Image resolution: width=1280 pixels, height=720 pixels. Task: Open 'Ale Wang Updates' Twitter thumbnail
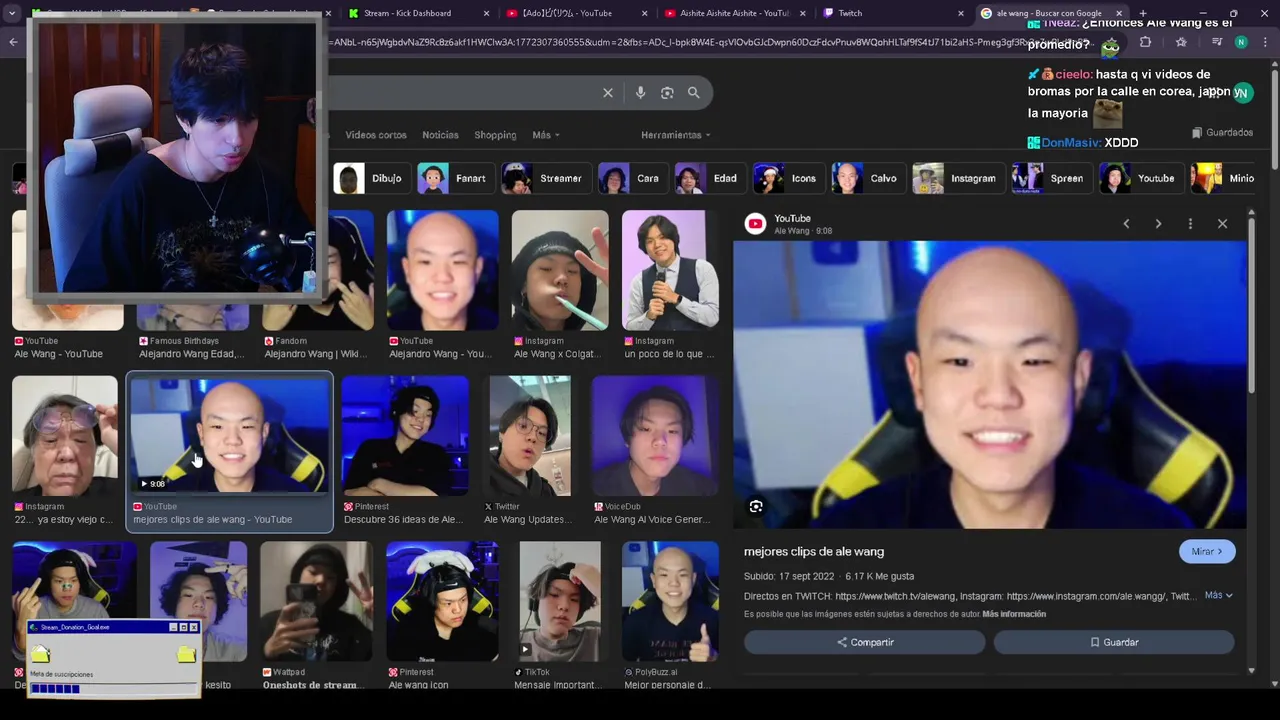coord(530,436)
